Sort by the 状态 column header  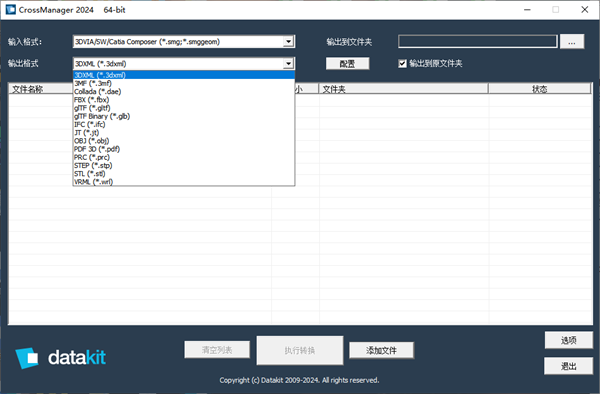[x=540, y=89]
